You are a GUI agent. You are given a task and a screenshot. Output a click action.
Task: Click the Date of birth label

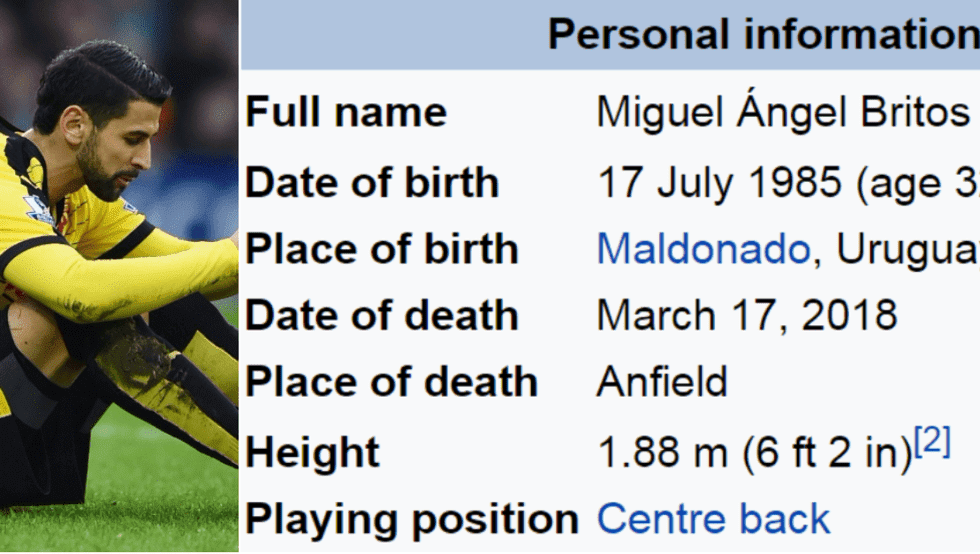click(x=372, y=182)
